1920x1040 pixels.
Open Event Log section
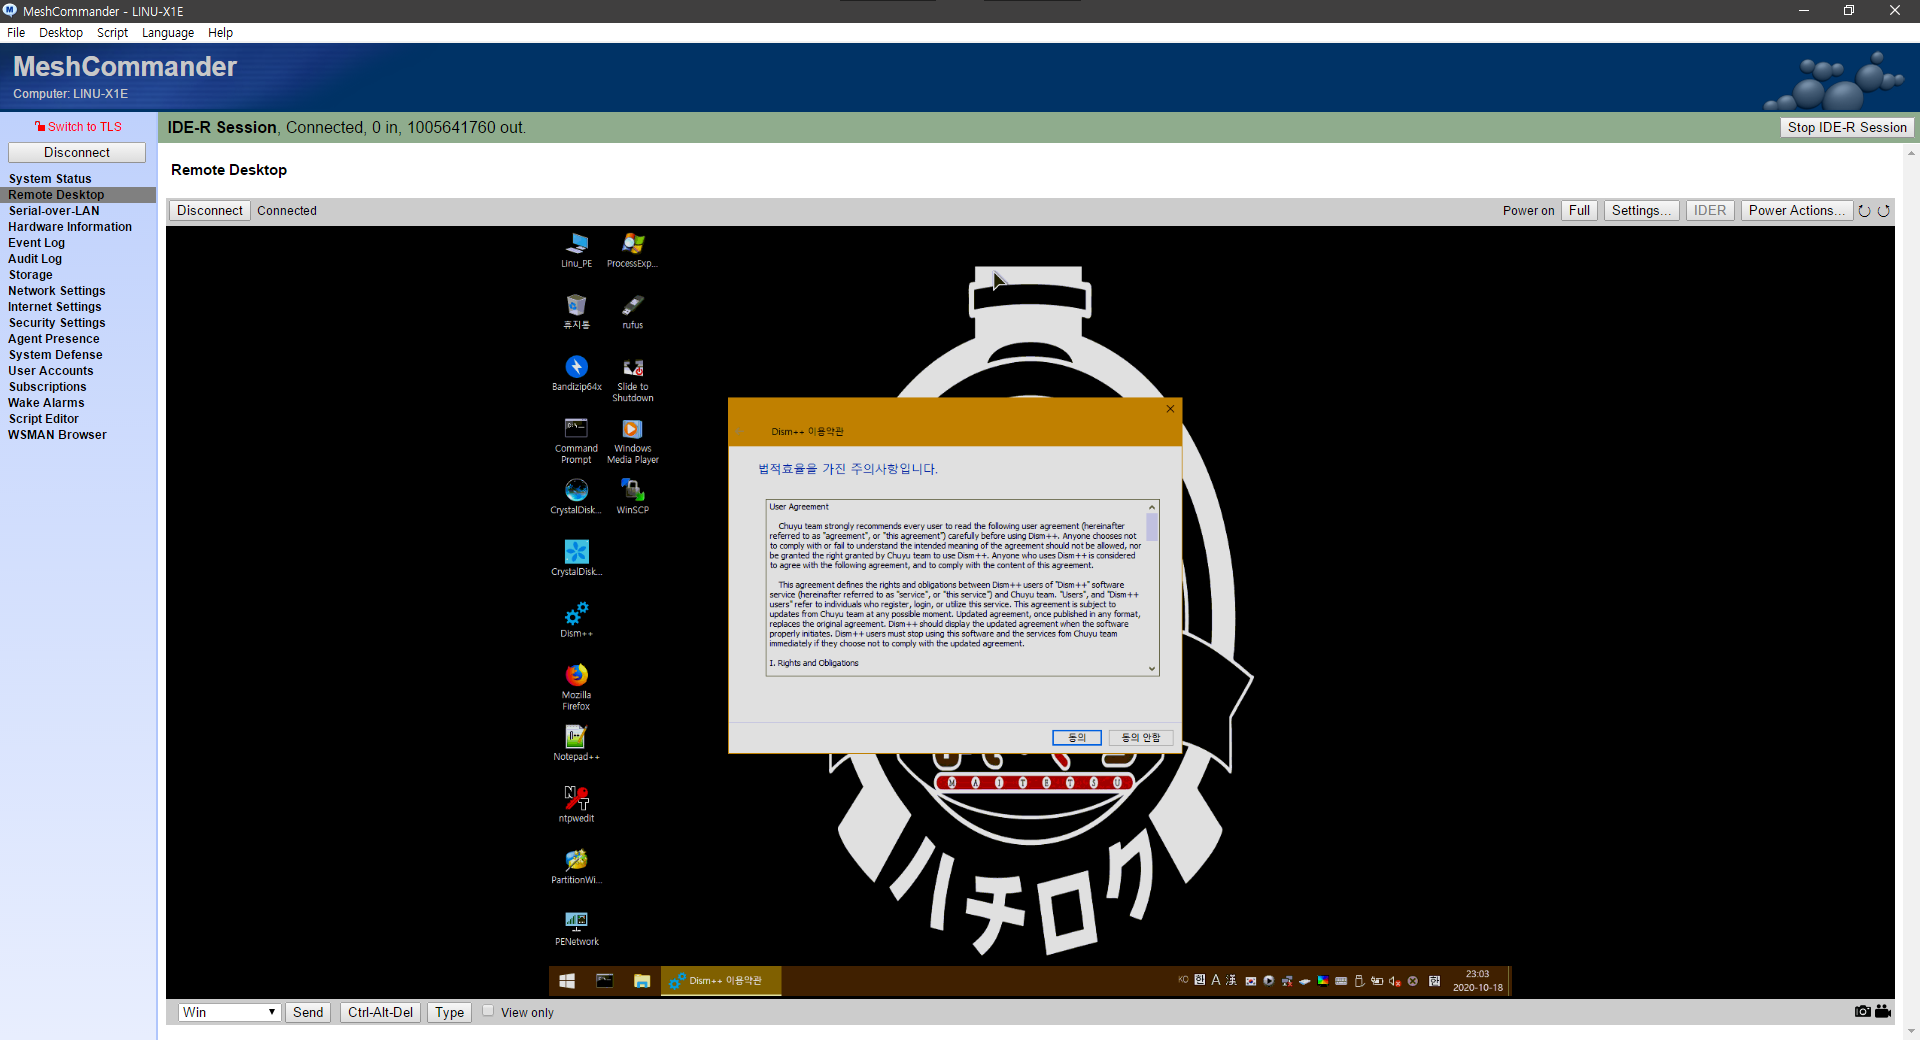point(37,243)
